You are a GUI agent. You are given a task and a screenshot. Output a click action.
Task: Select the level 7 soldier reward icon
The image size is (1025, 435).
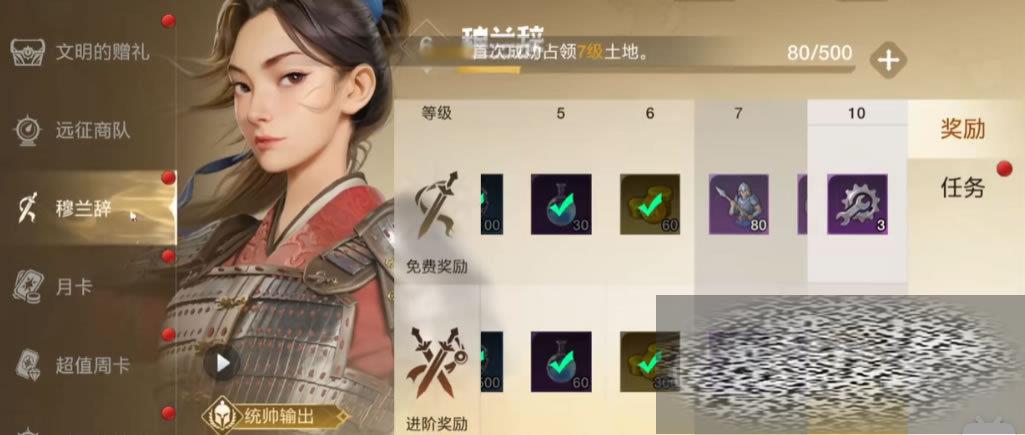pyautogui.click(x=739, y=204)
